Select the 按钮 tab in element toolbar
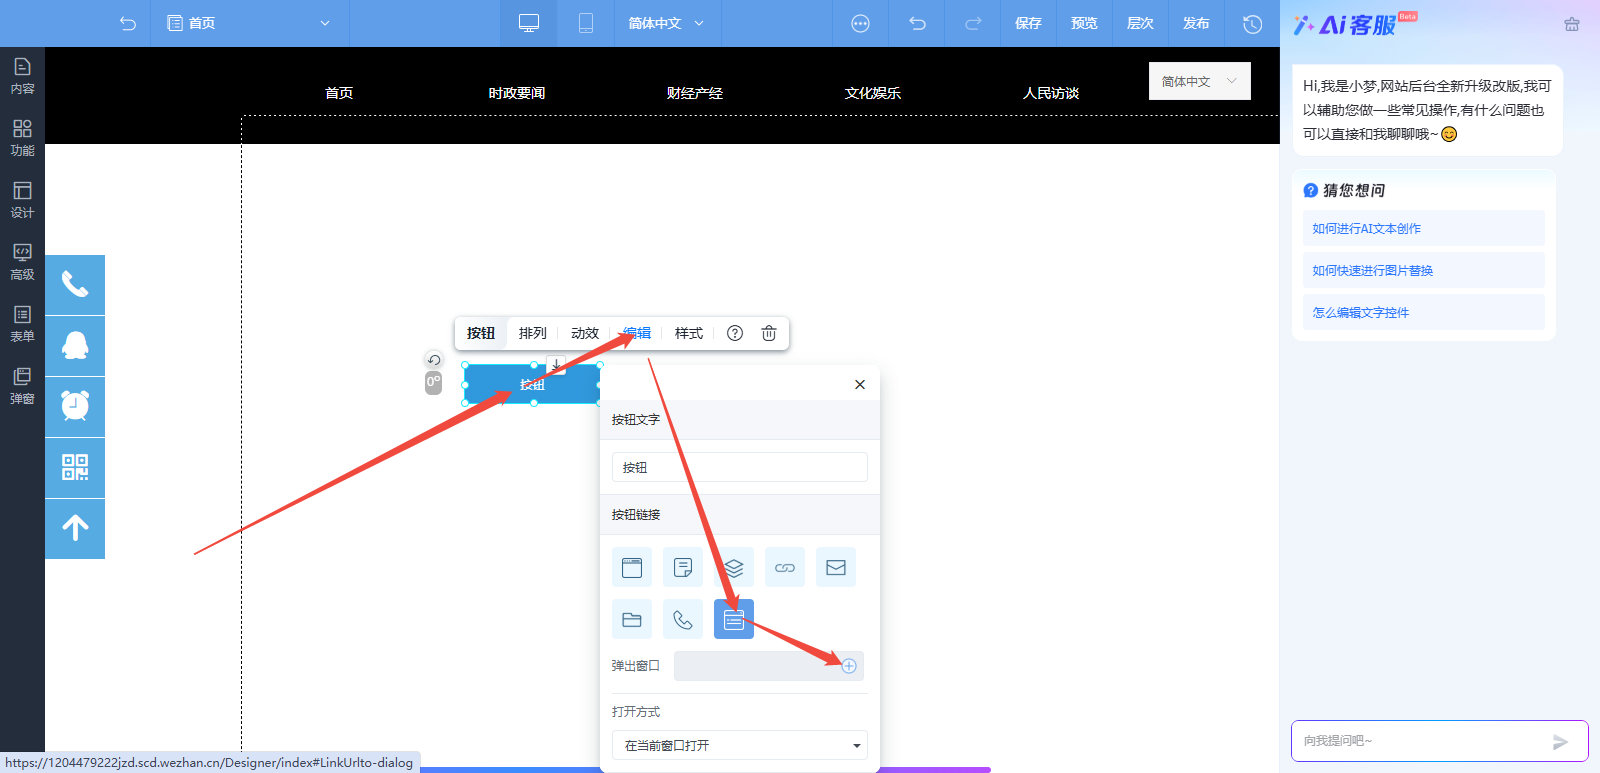Image resolution: width=1600 pixels, height=773 pixels. pyautogui.click(x=481, y=333)
